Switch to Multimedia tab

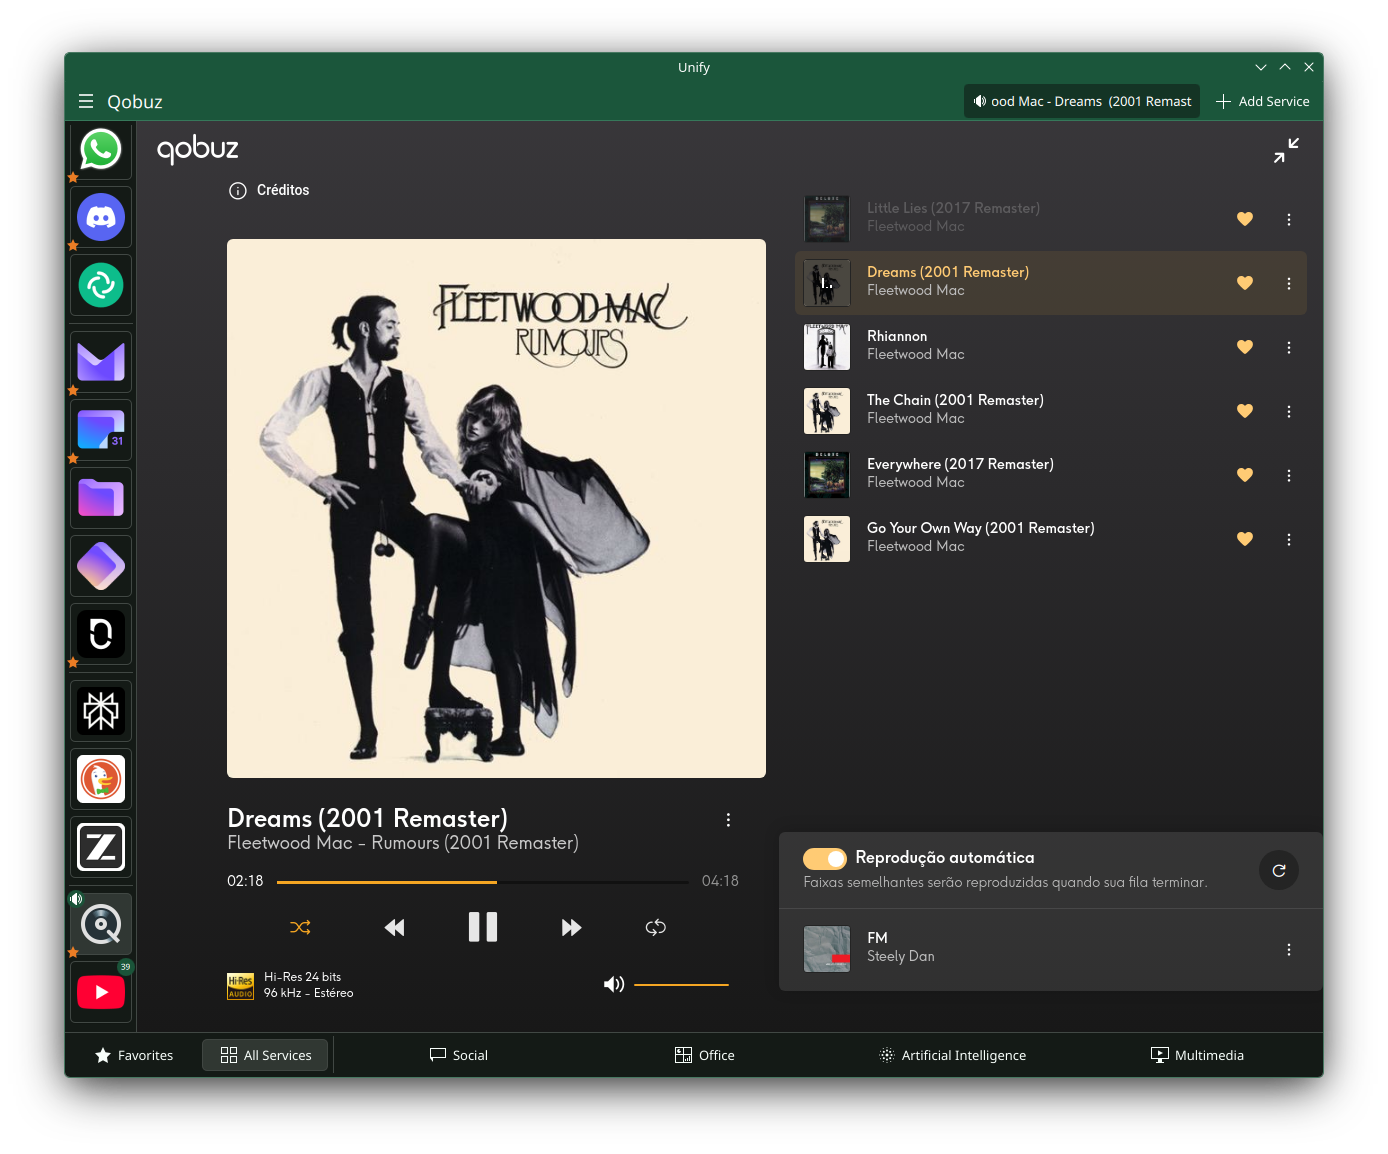[1198, 1055]
